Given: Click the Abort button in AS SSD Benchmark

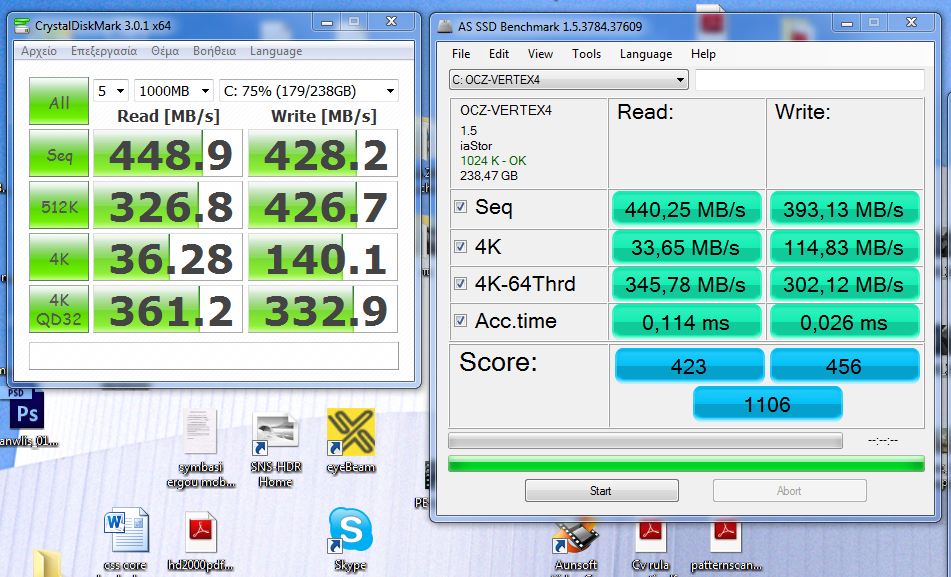Looking at the screenshot, I should coord(789,490).
